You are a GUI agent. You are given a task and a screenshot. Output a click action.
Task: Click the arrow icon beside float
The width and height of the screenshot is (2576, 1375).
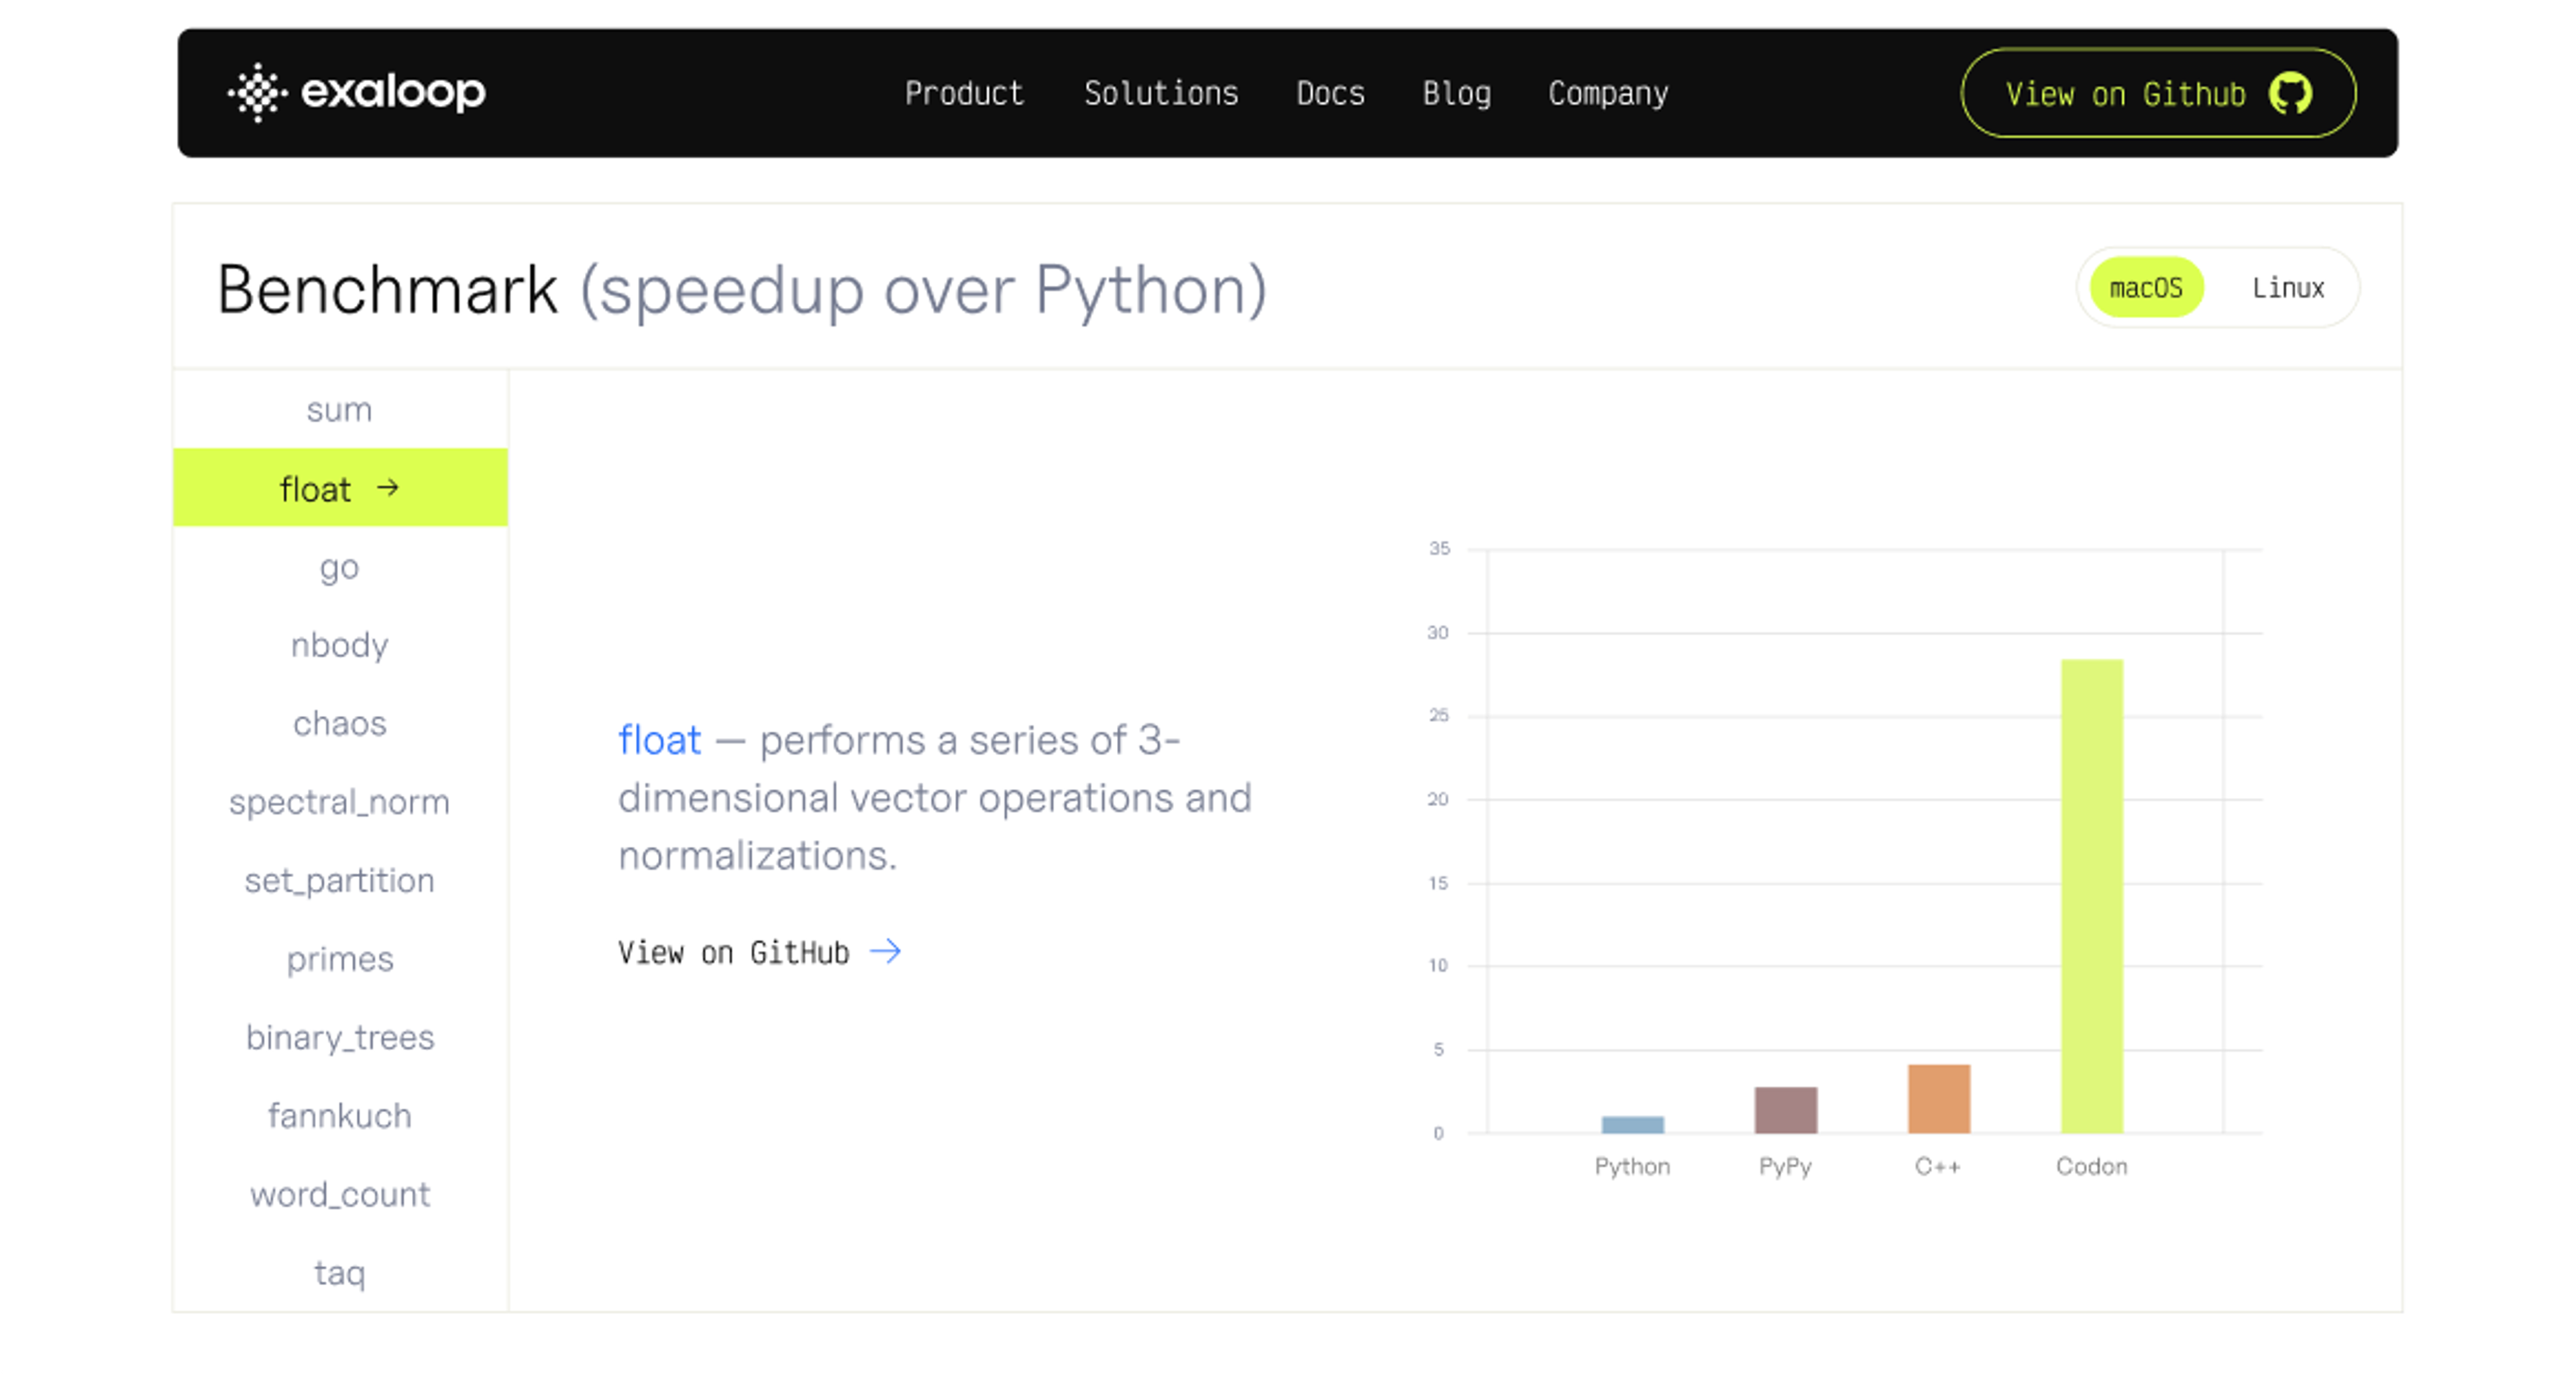388,488
